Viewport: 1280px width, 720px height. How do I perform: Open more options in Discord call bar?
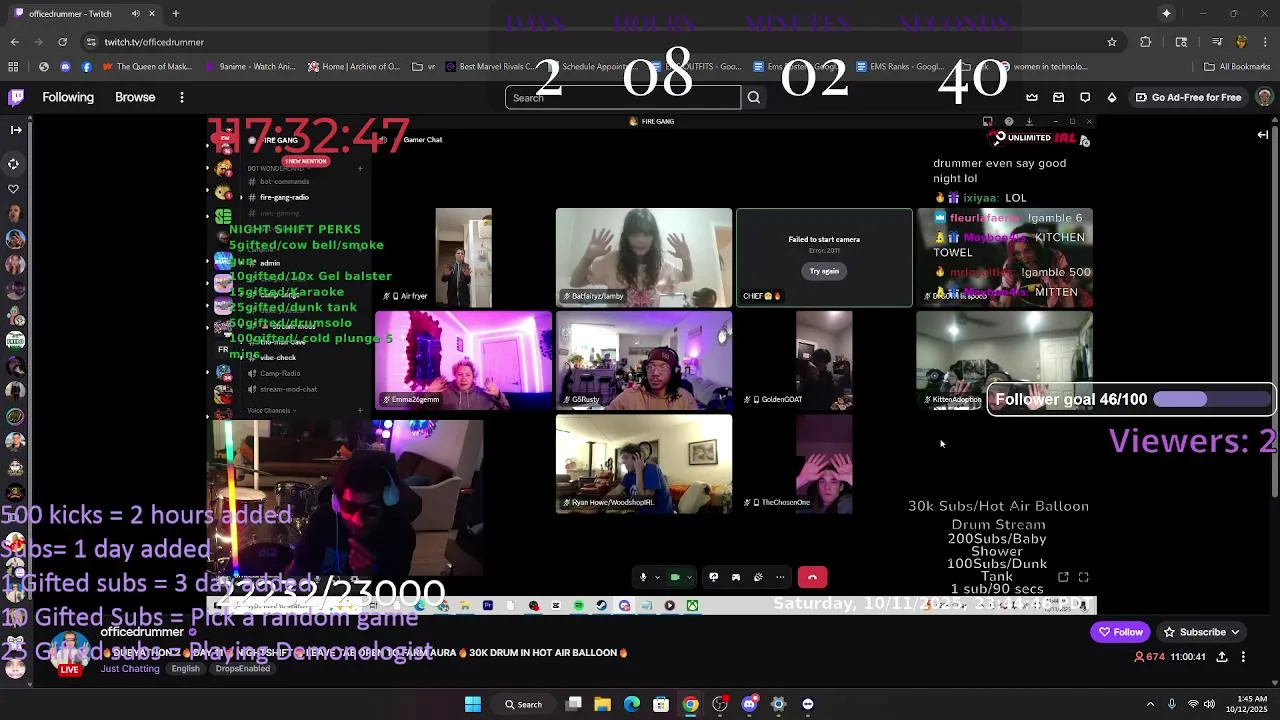coord(780,577)
